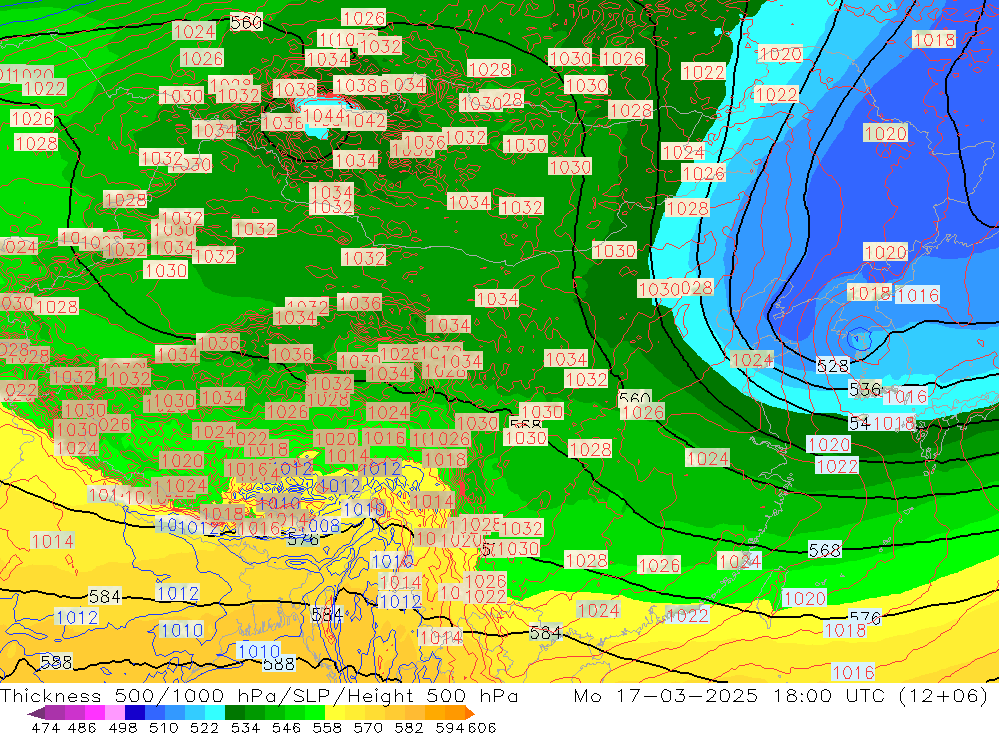This screenshot has height=733, width=1000.
Task: Click the darkest green legend swatch
Action: (x=235, y=713)
